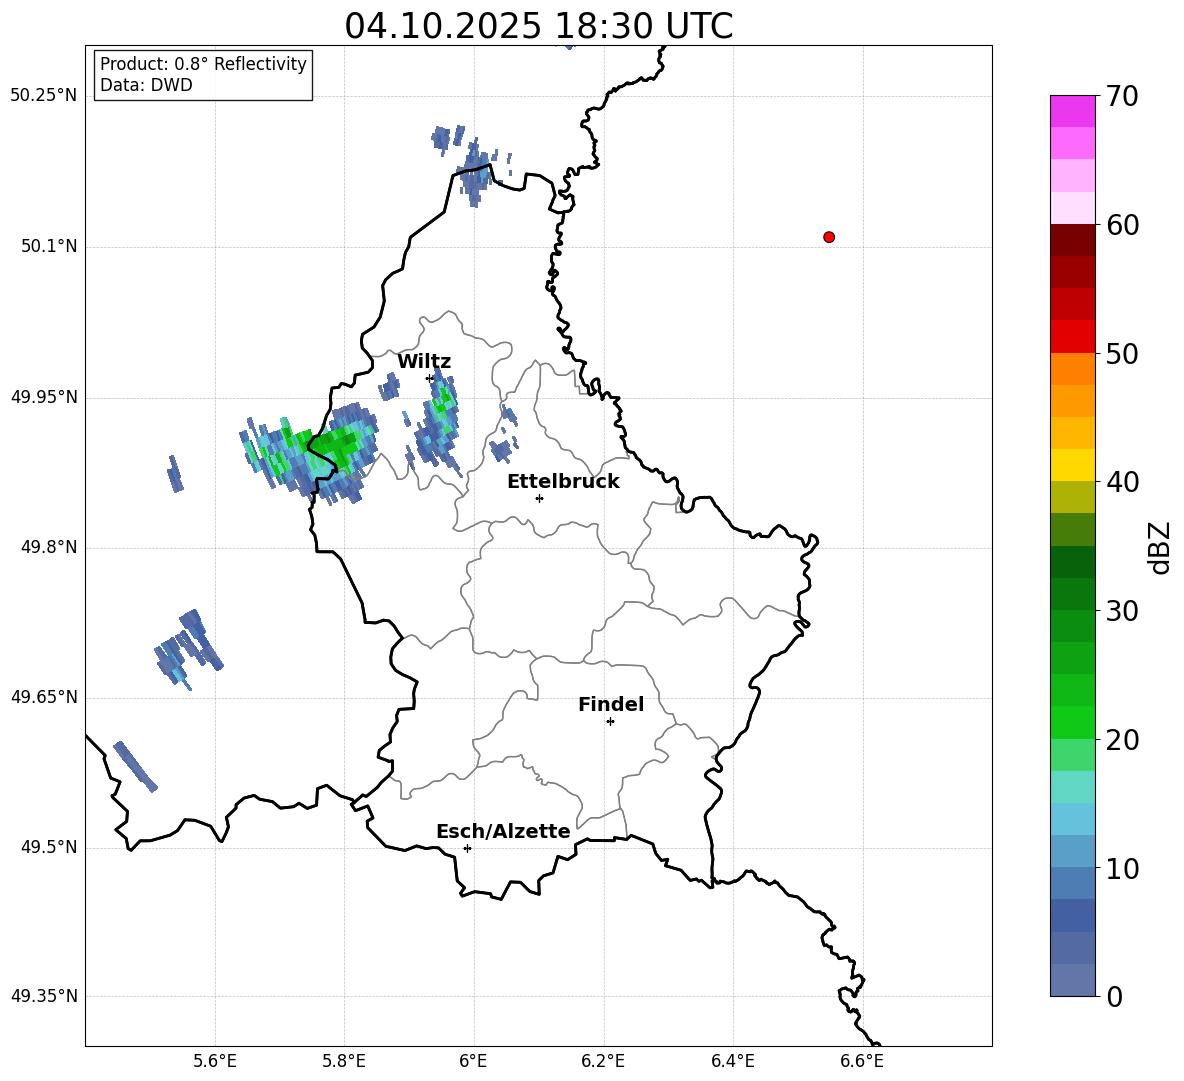This screenshot has width=1184, height=1081.
Task: Click the 6.2°E longitude label
Action: coord(603,1062)
